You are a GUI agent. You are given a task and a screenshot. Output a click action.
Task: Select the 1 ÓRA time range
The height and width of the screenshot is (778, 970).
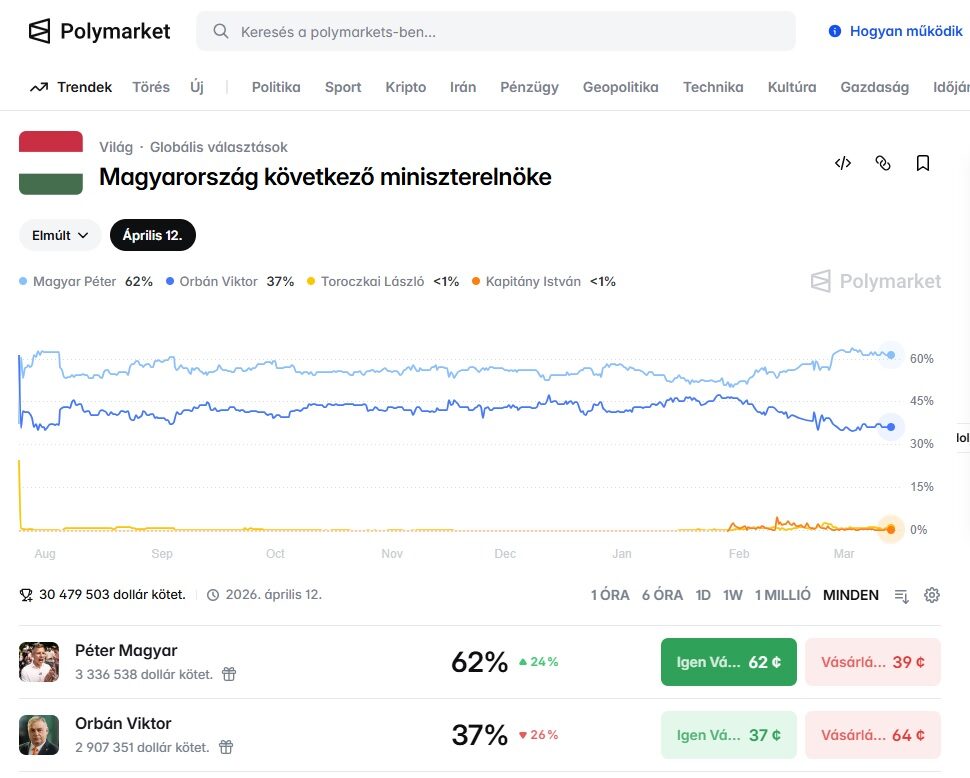610,595
